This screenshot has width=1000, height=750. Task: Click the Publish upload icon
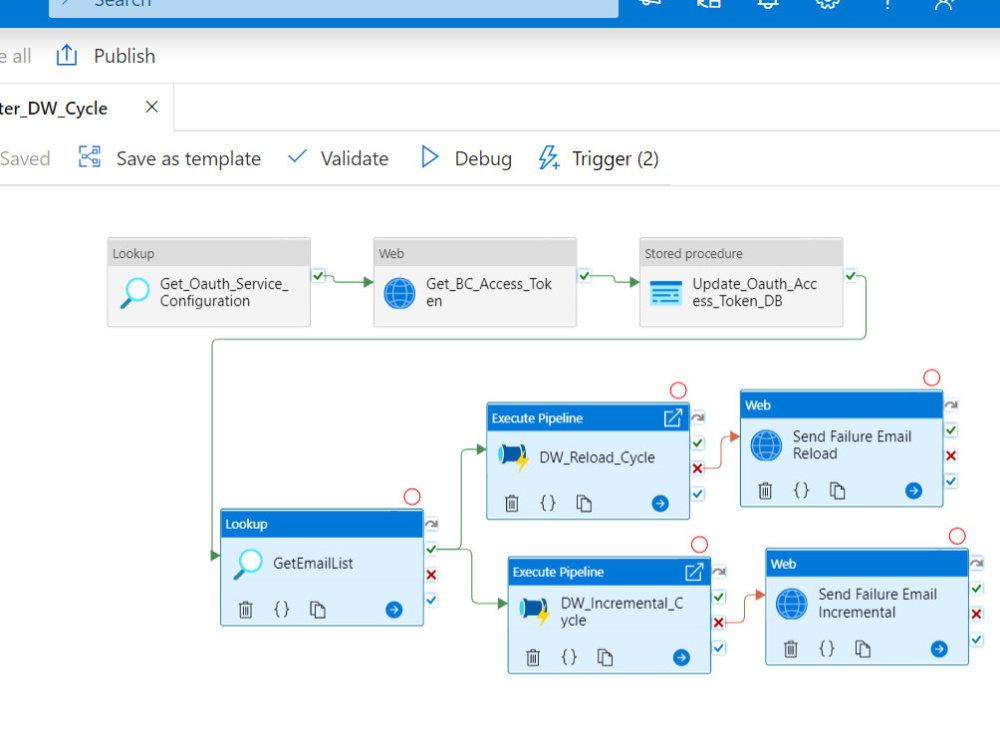[x=66, y=55]
